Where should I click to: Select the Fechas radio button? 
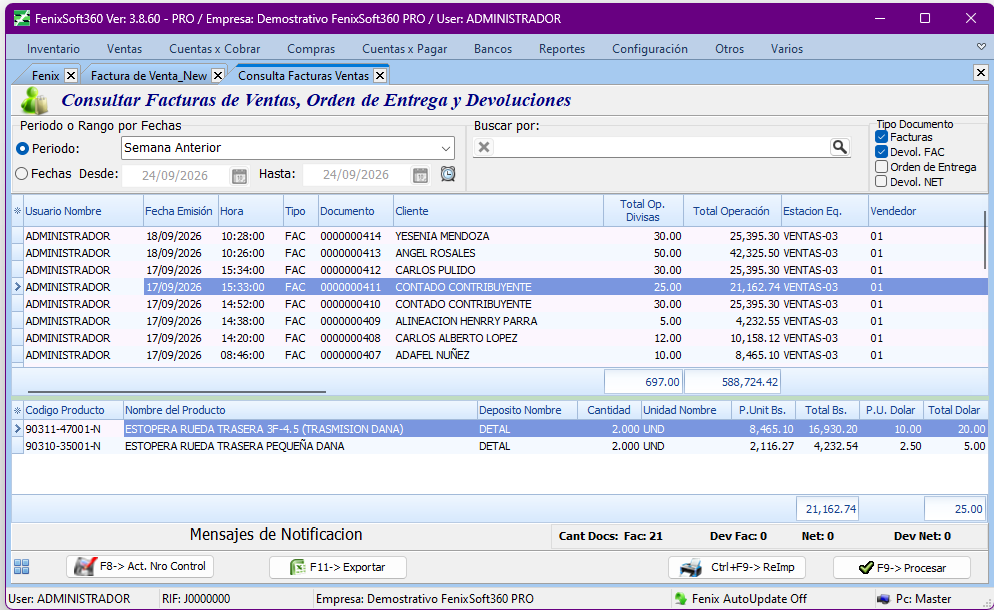click(x=22, y=173)
